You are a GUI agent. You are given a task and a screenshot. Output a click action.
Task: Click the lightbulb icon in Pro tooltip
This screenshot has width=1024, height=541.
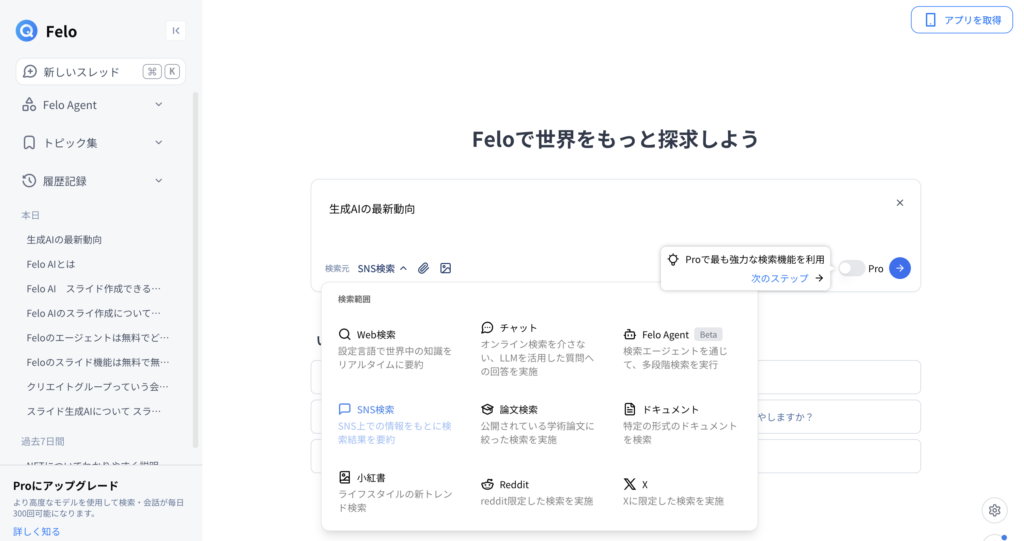point(673,259)
